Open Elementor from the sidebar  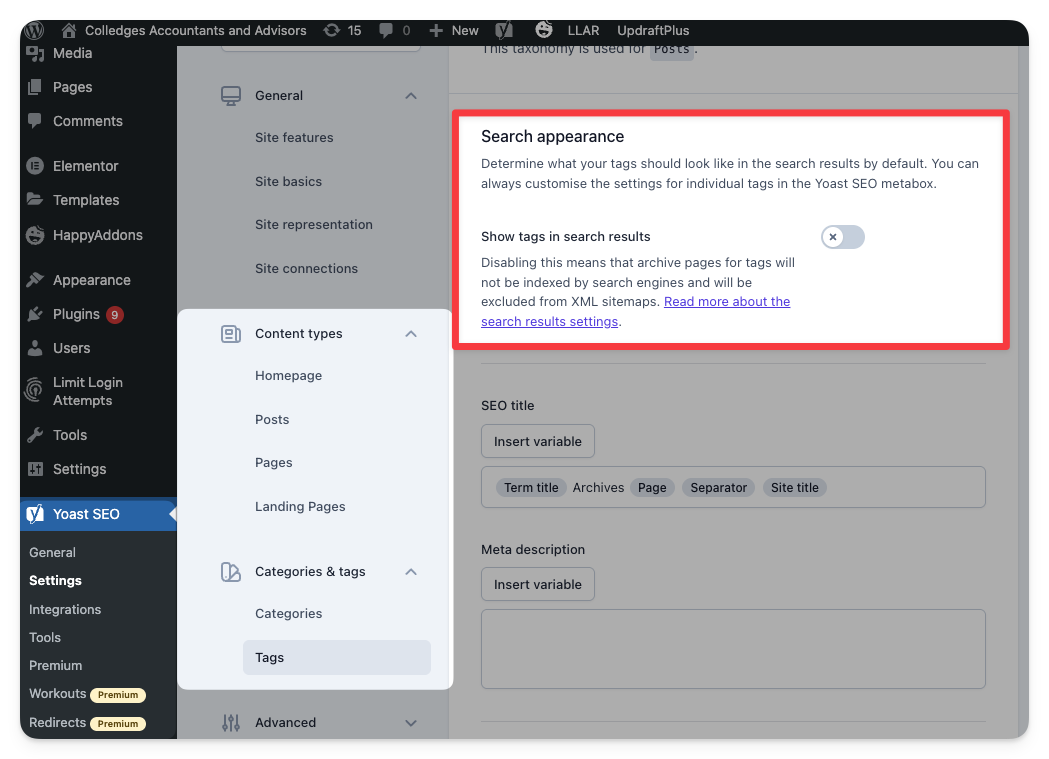pos(85,166)
